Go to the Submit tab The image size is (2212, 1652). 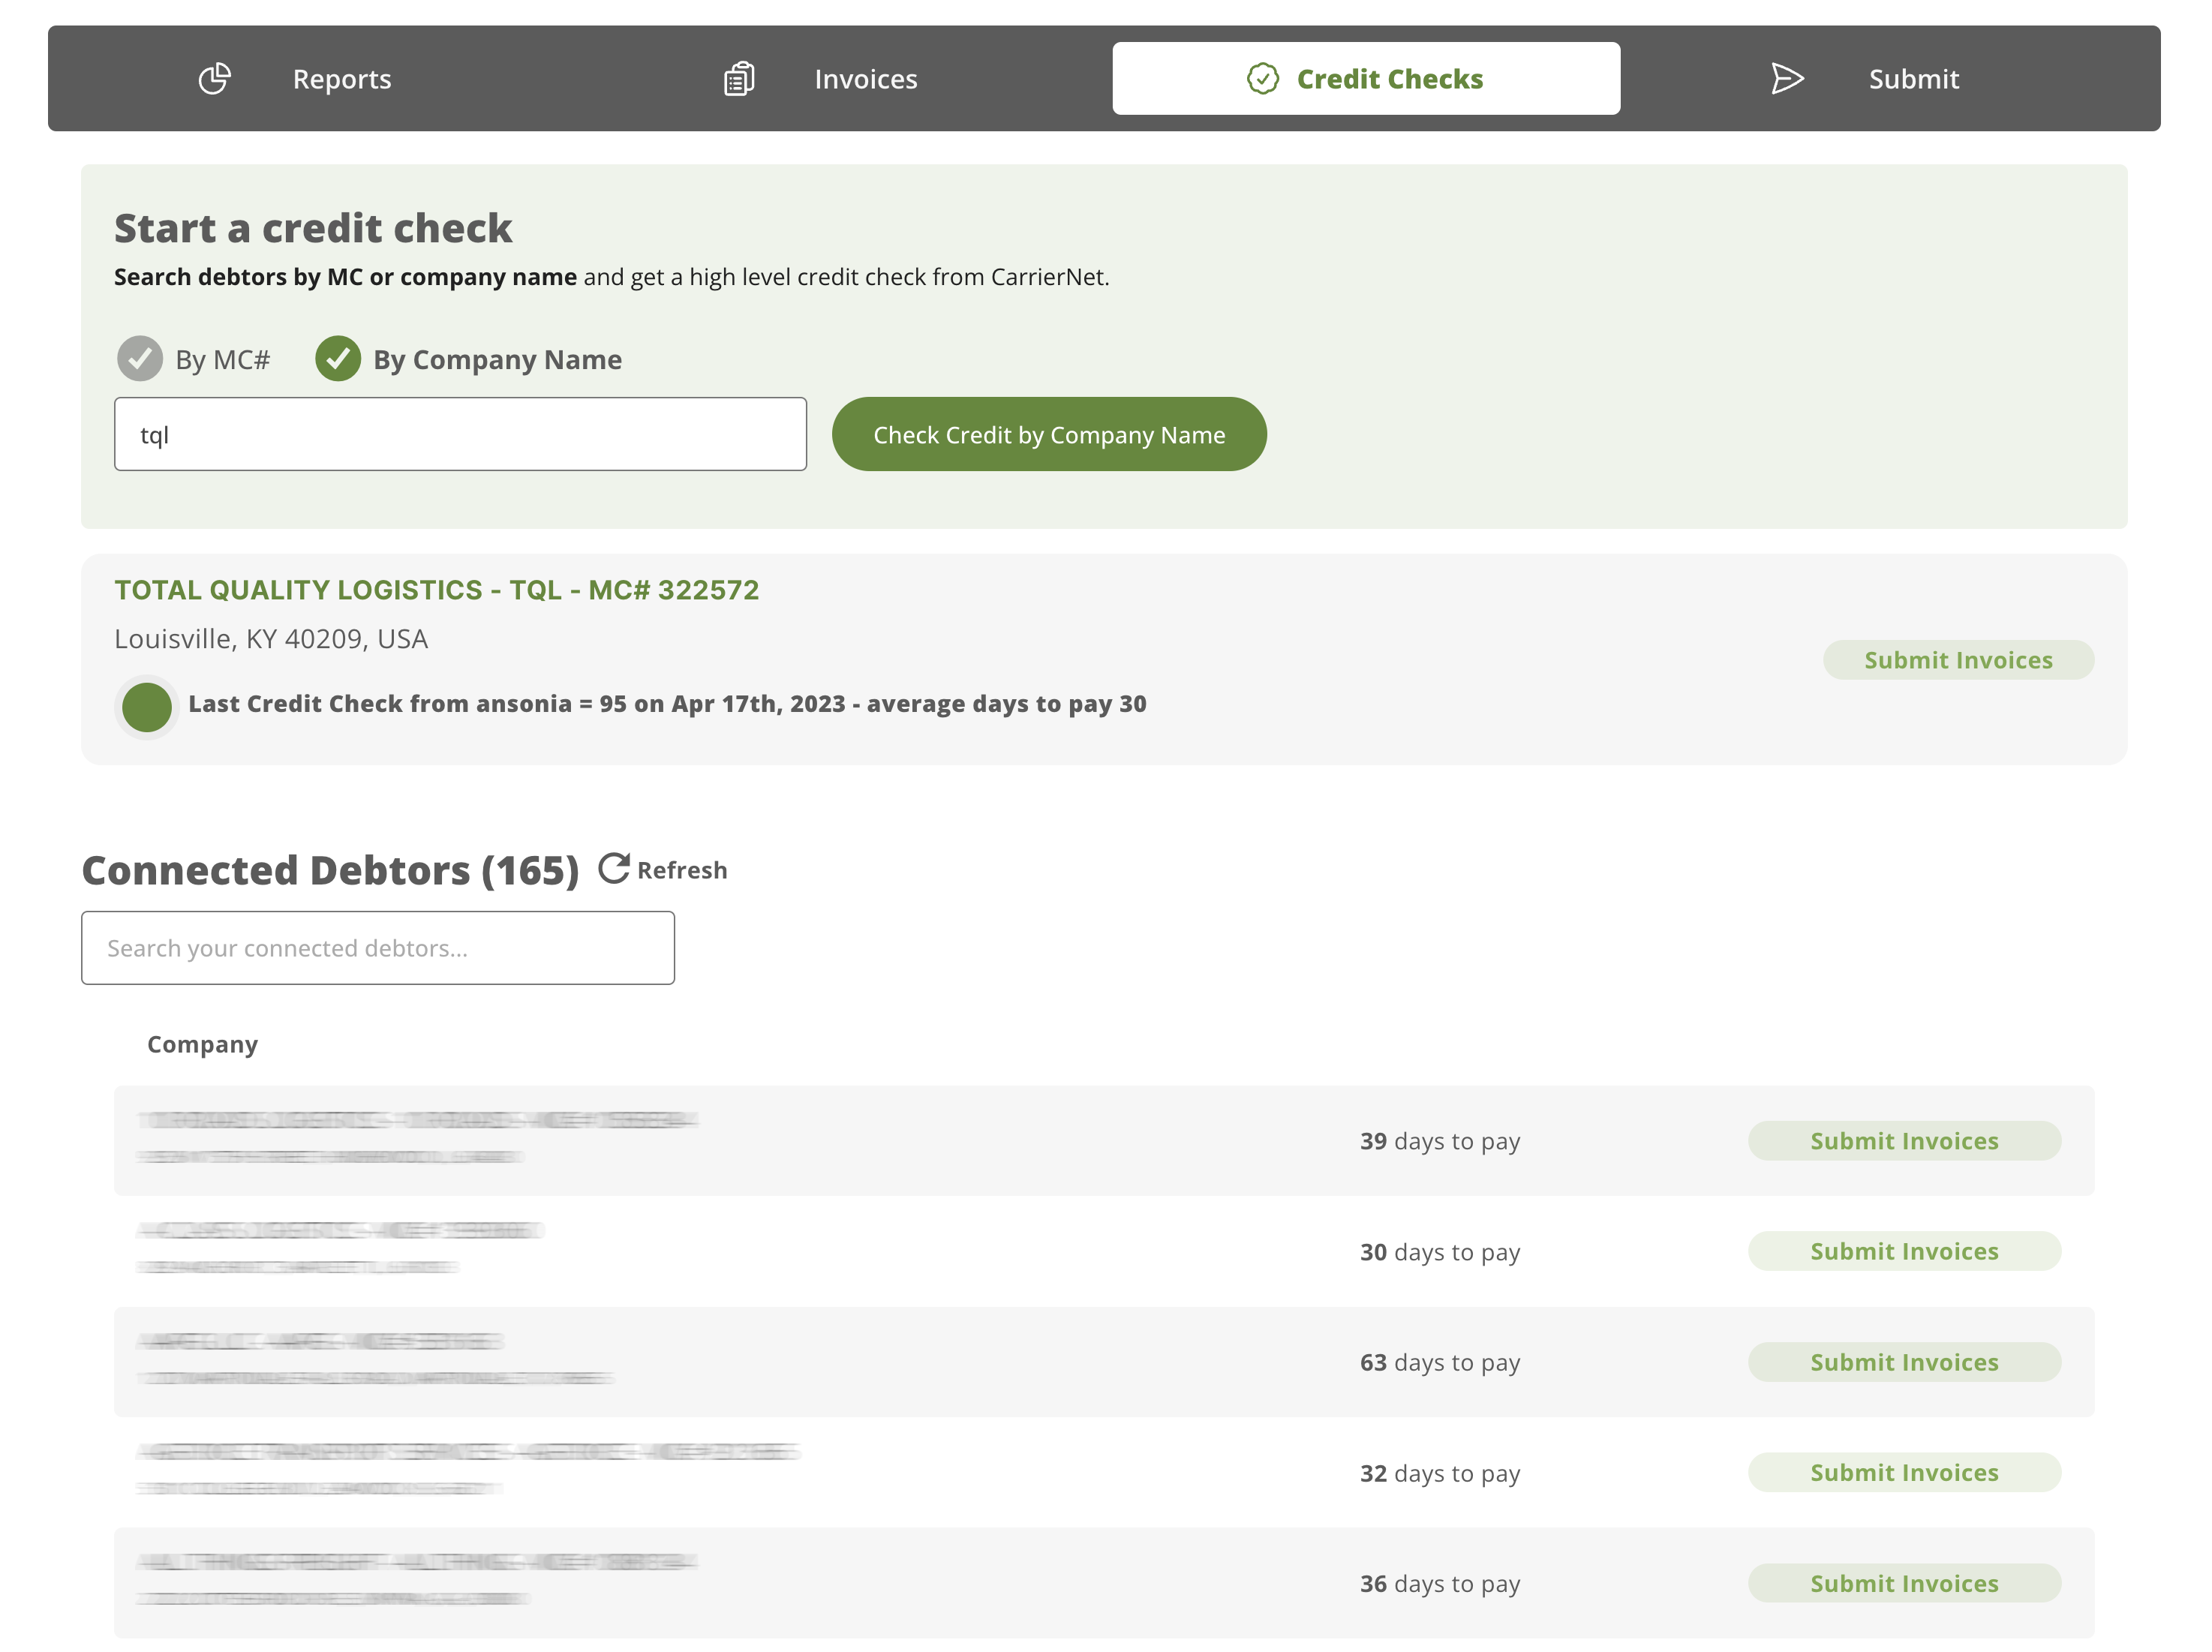pyautogui.click(x=1912, y=79)
